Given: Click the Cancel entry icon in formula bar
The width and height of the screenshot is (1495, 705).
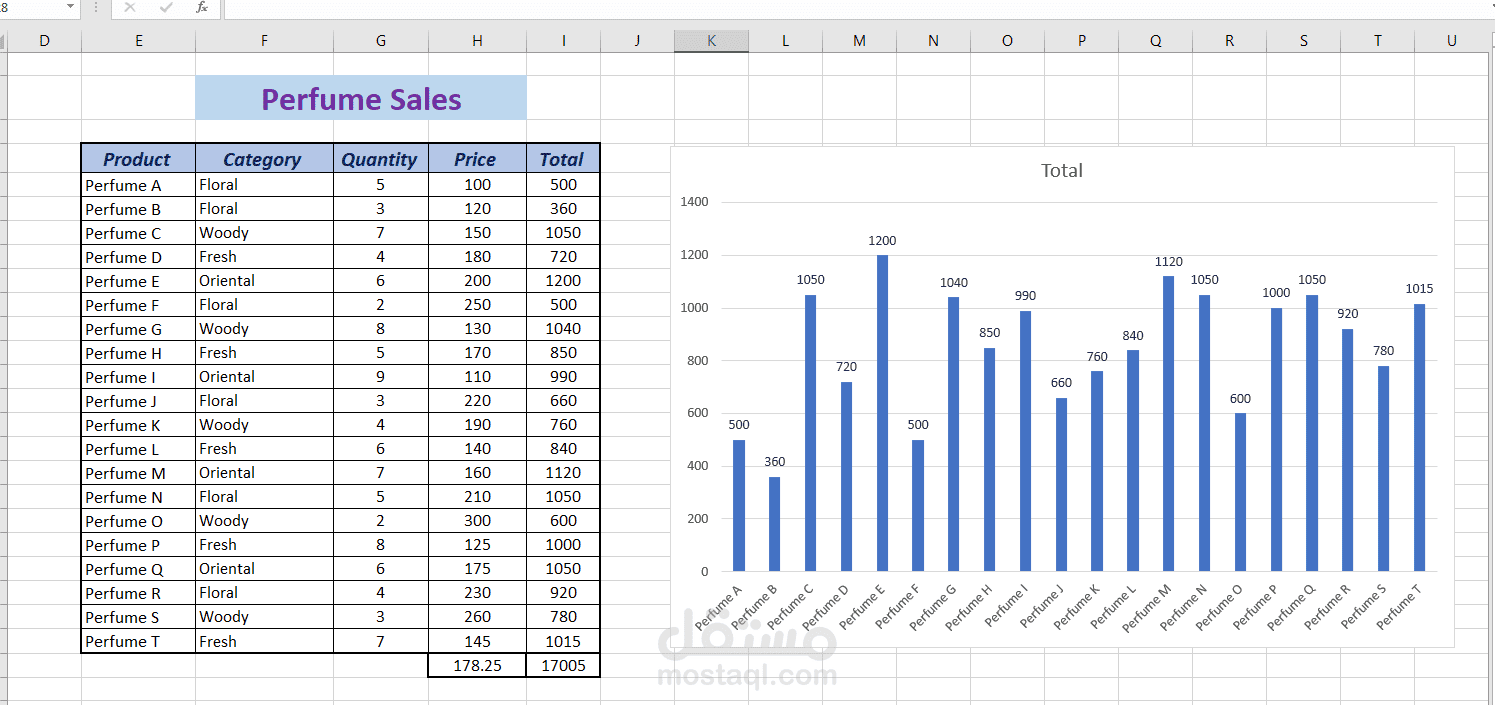Looking at the screenshot, I should 130,7.
